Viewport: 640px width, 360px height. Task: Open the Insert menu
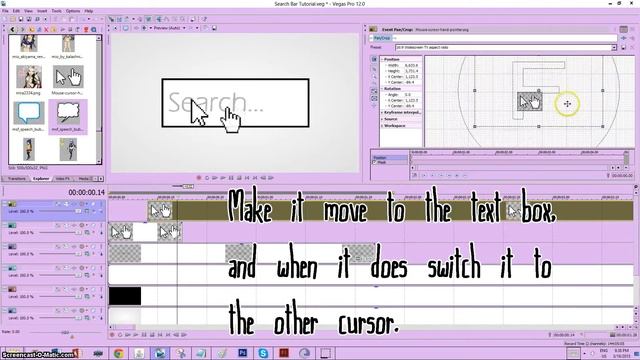coord(42,11)
